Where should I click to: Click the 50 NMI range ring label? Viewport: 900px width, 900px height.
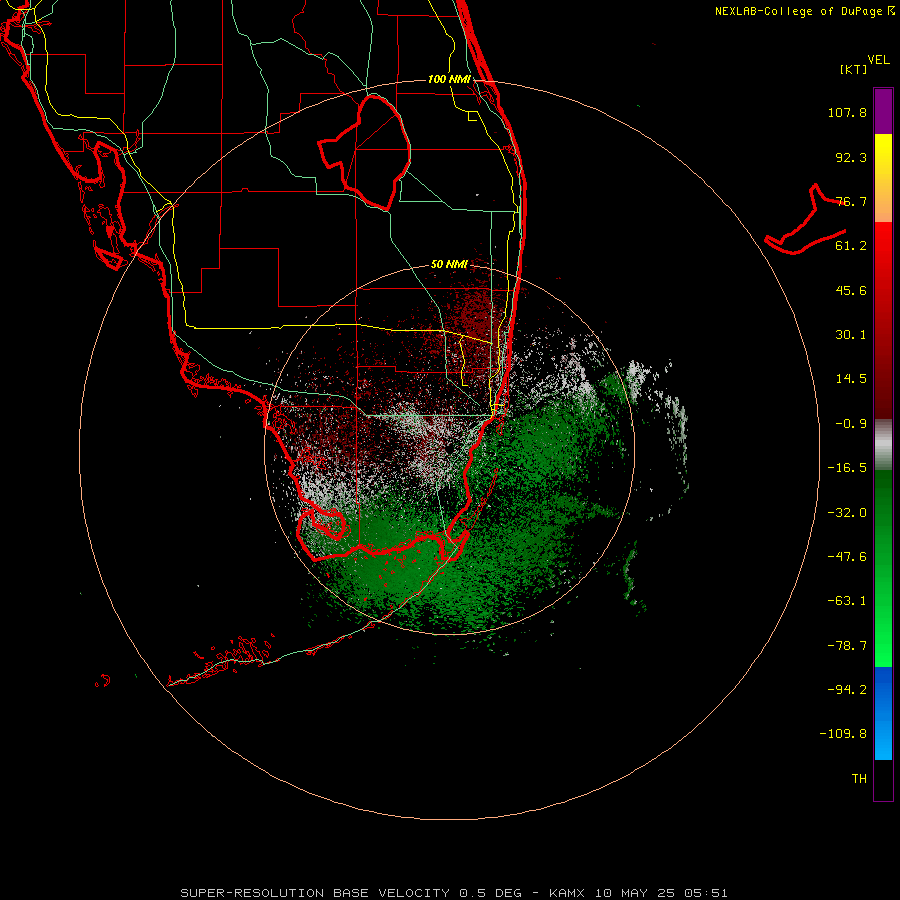[x=449, y=265]
